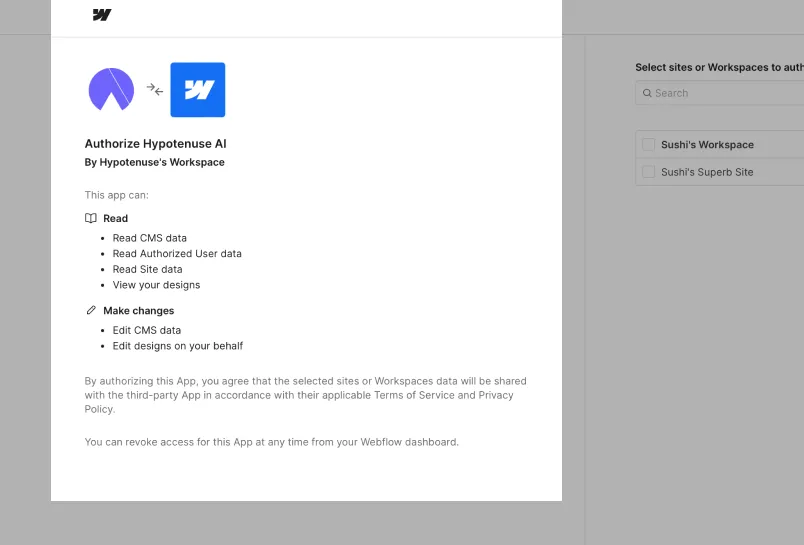This screenshot has width=804, height=545.
Task: Click the "Sushi's Workspace" label
Action: (x=707, y=145)
